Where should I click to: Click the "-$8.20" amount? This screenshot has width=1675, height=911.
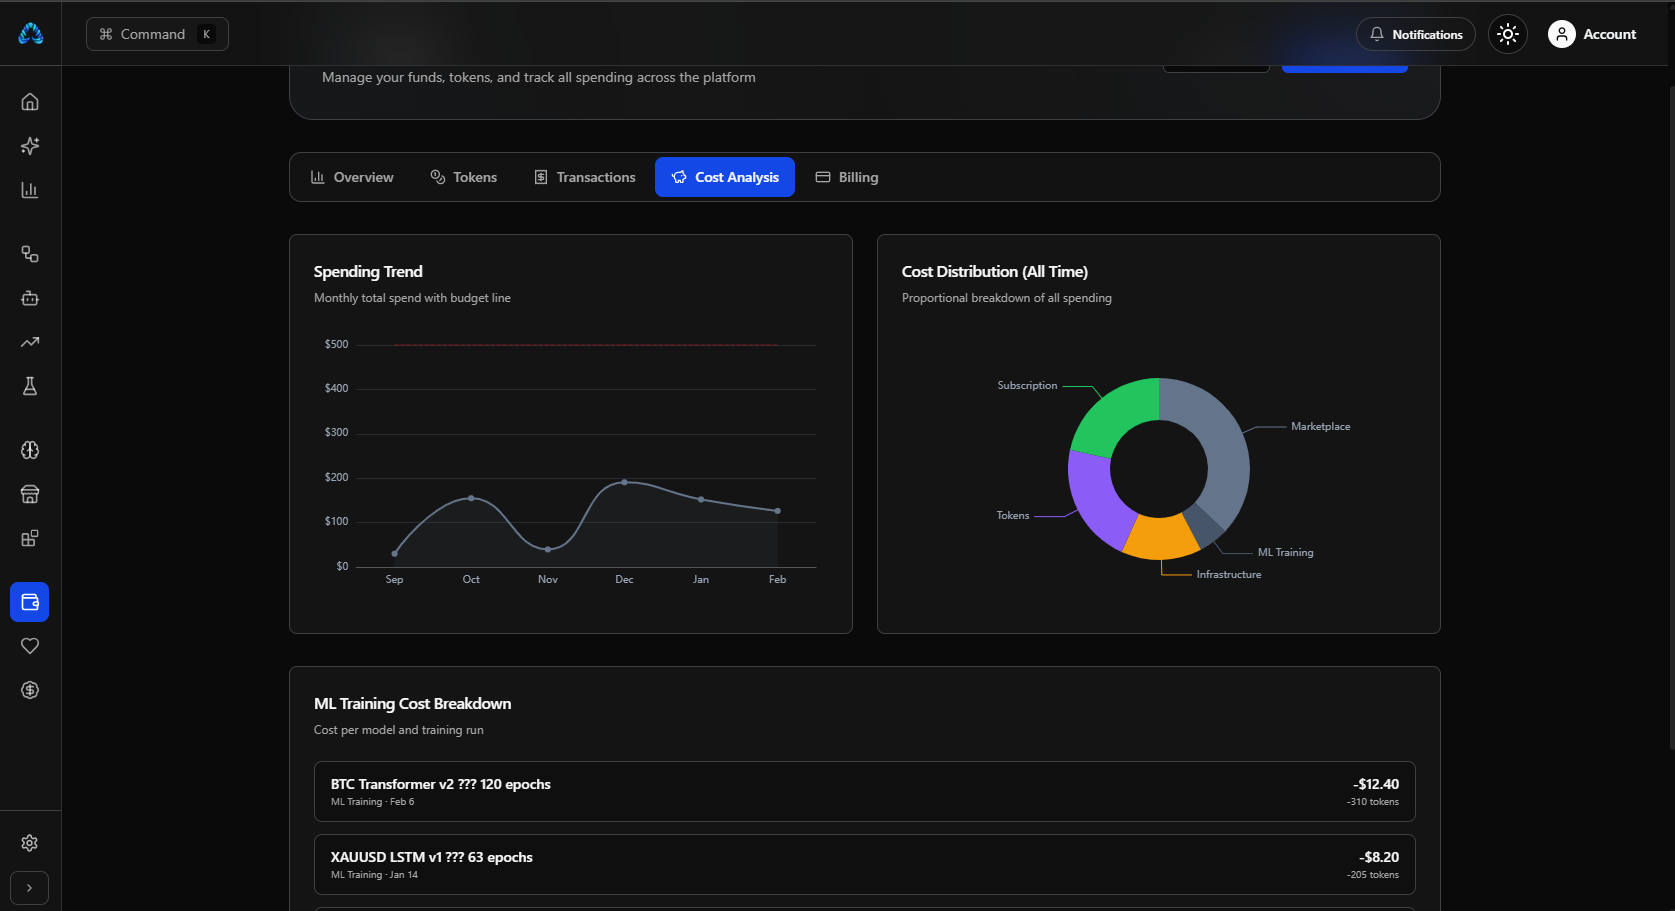[x=1379, y=858]
